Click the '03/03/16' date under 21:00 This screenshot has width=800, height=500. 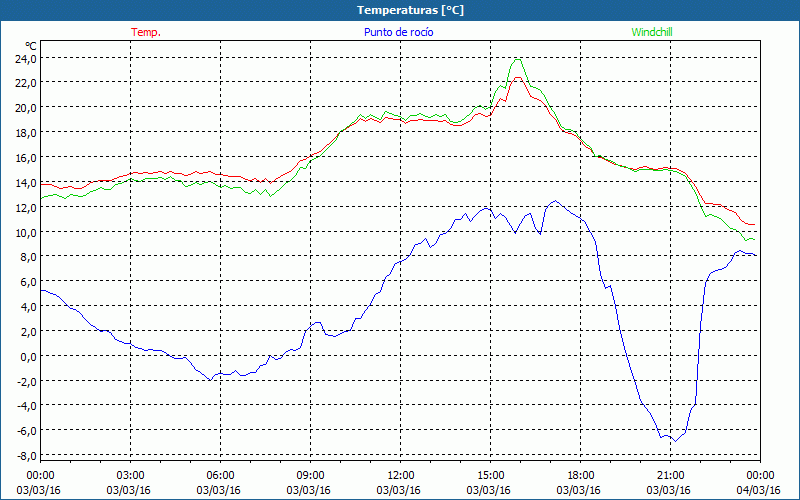pyautogui.click(x=668, y=490)
